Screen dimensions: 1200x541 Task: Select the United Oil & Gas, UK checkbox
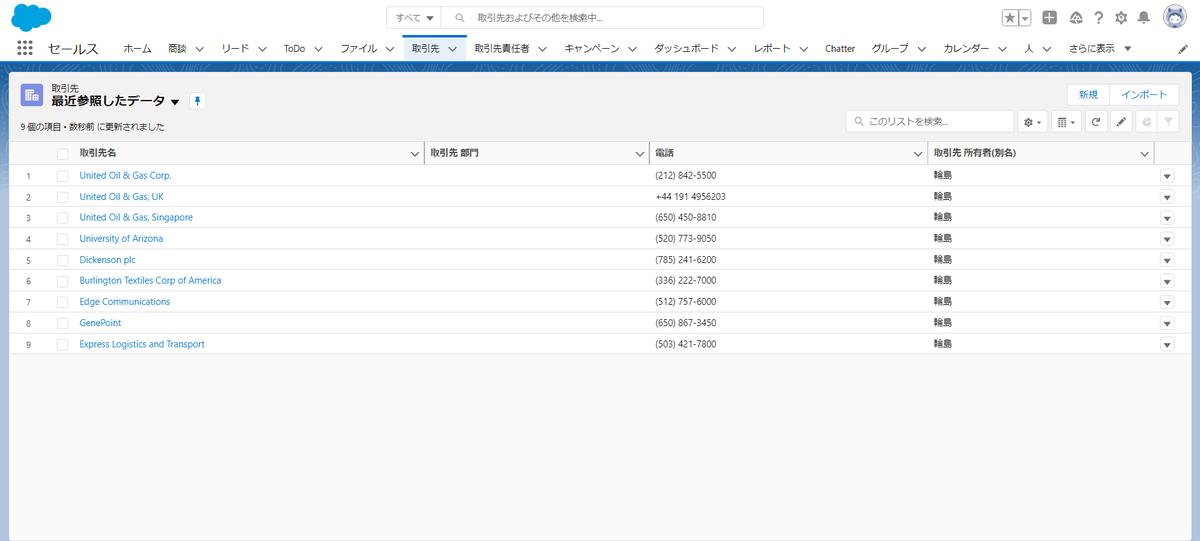(63, 197)
